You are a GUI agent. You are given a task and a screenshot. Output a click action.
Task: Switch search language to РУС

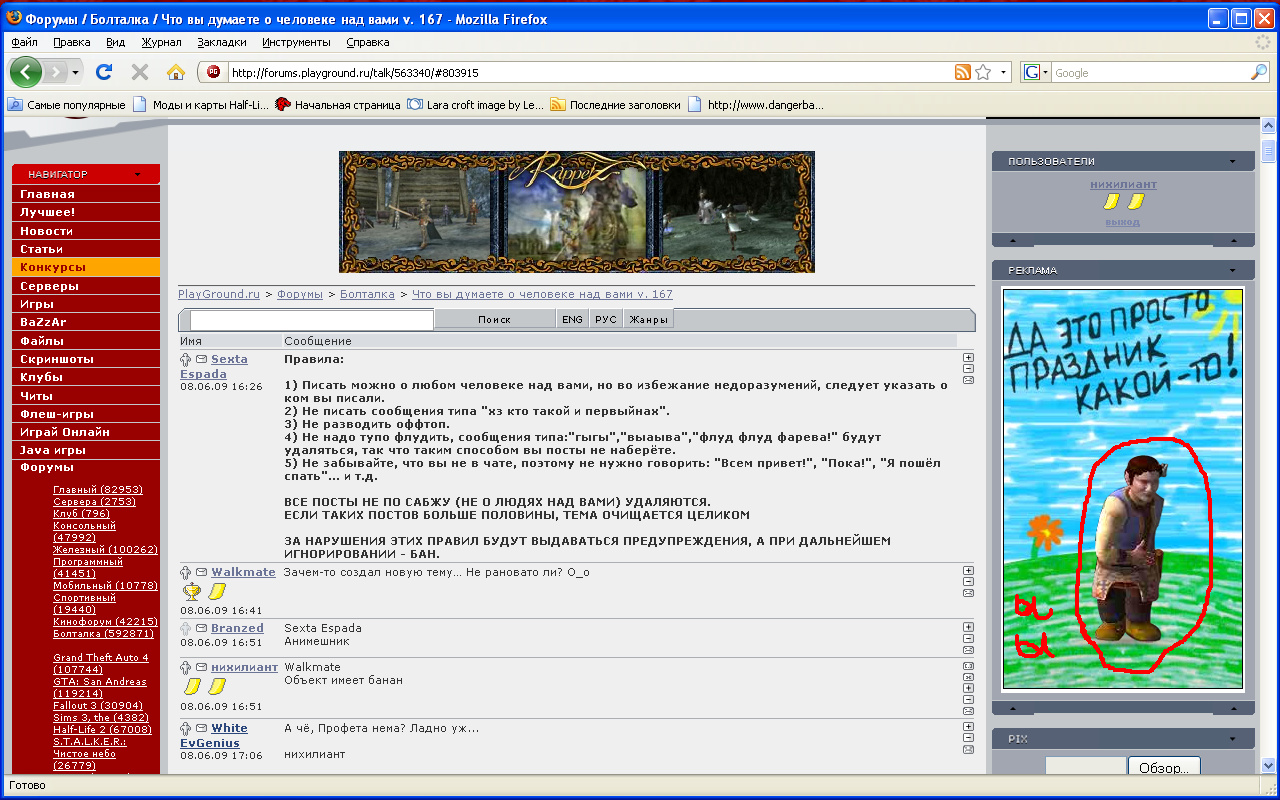pos(605,319)
